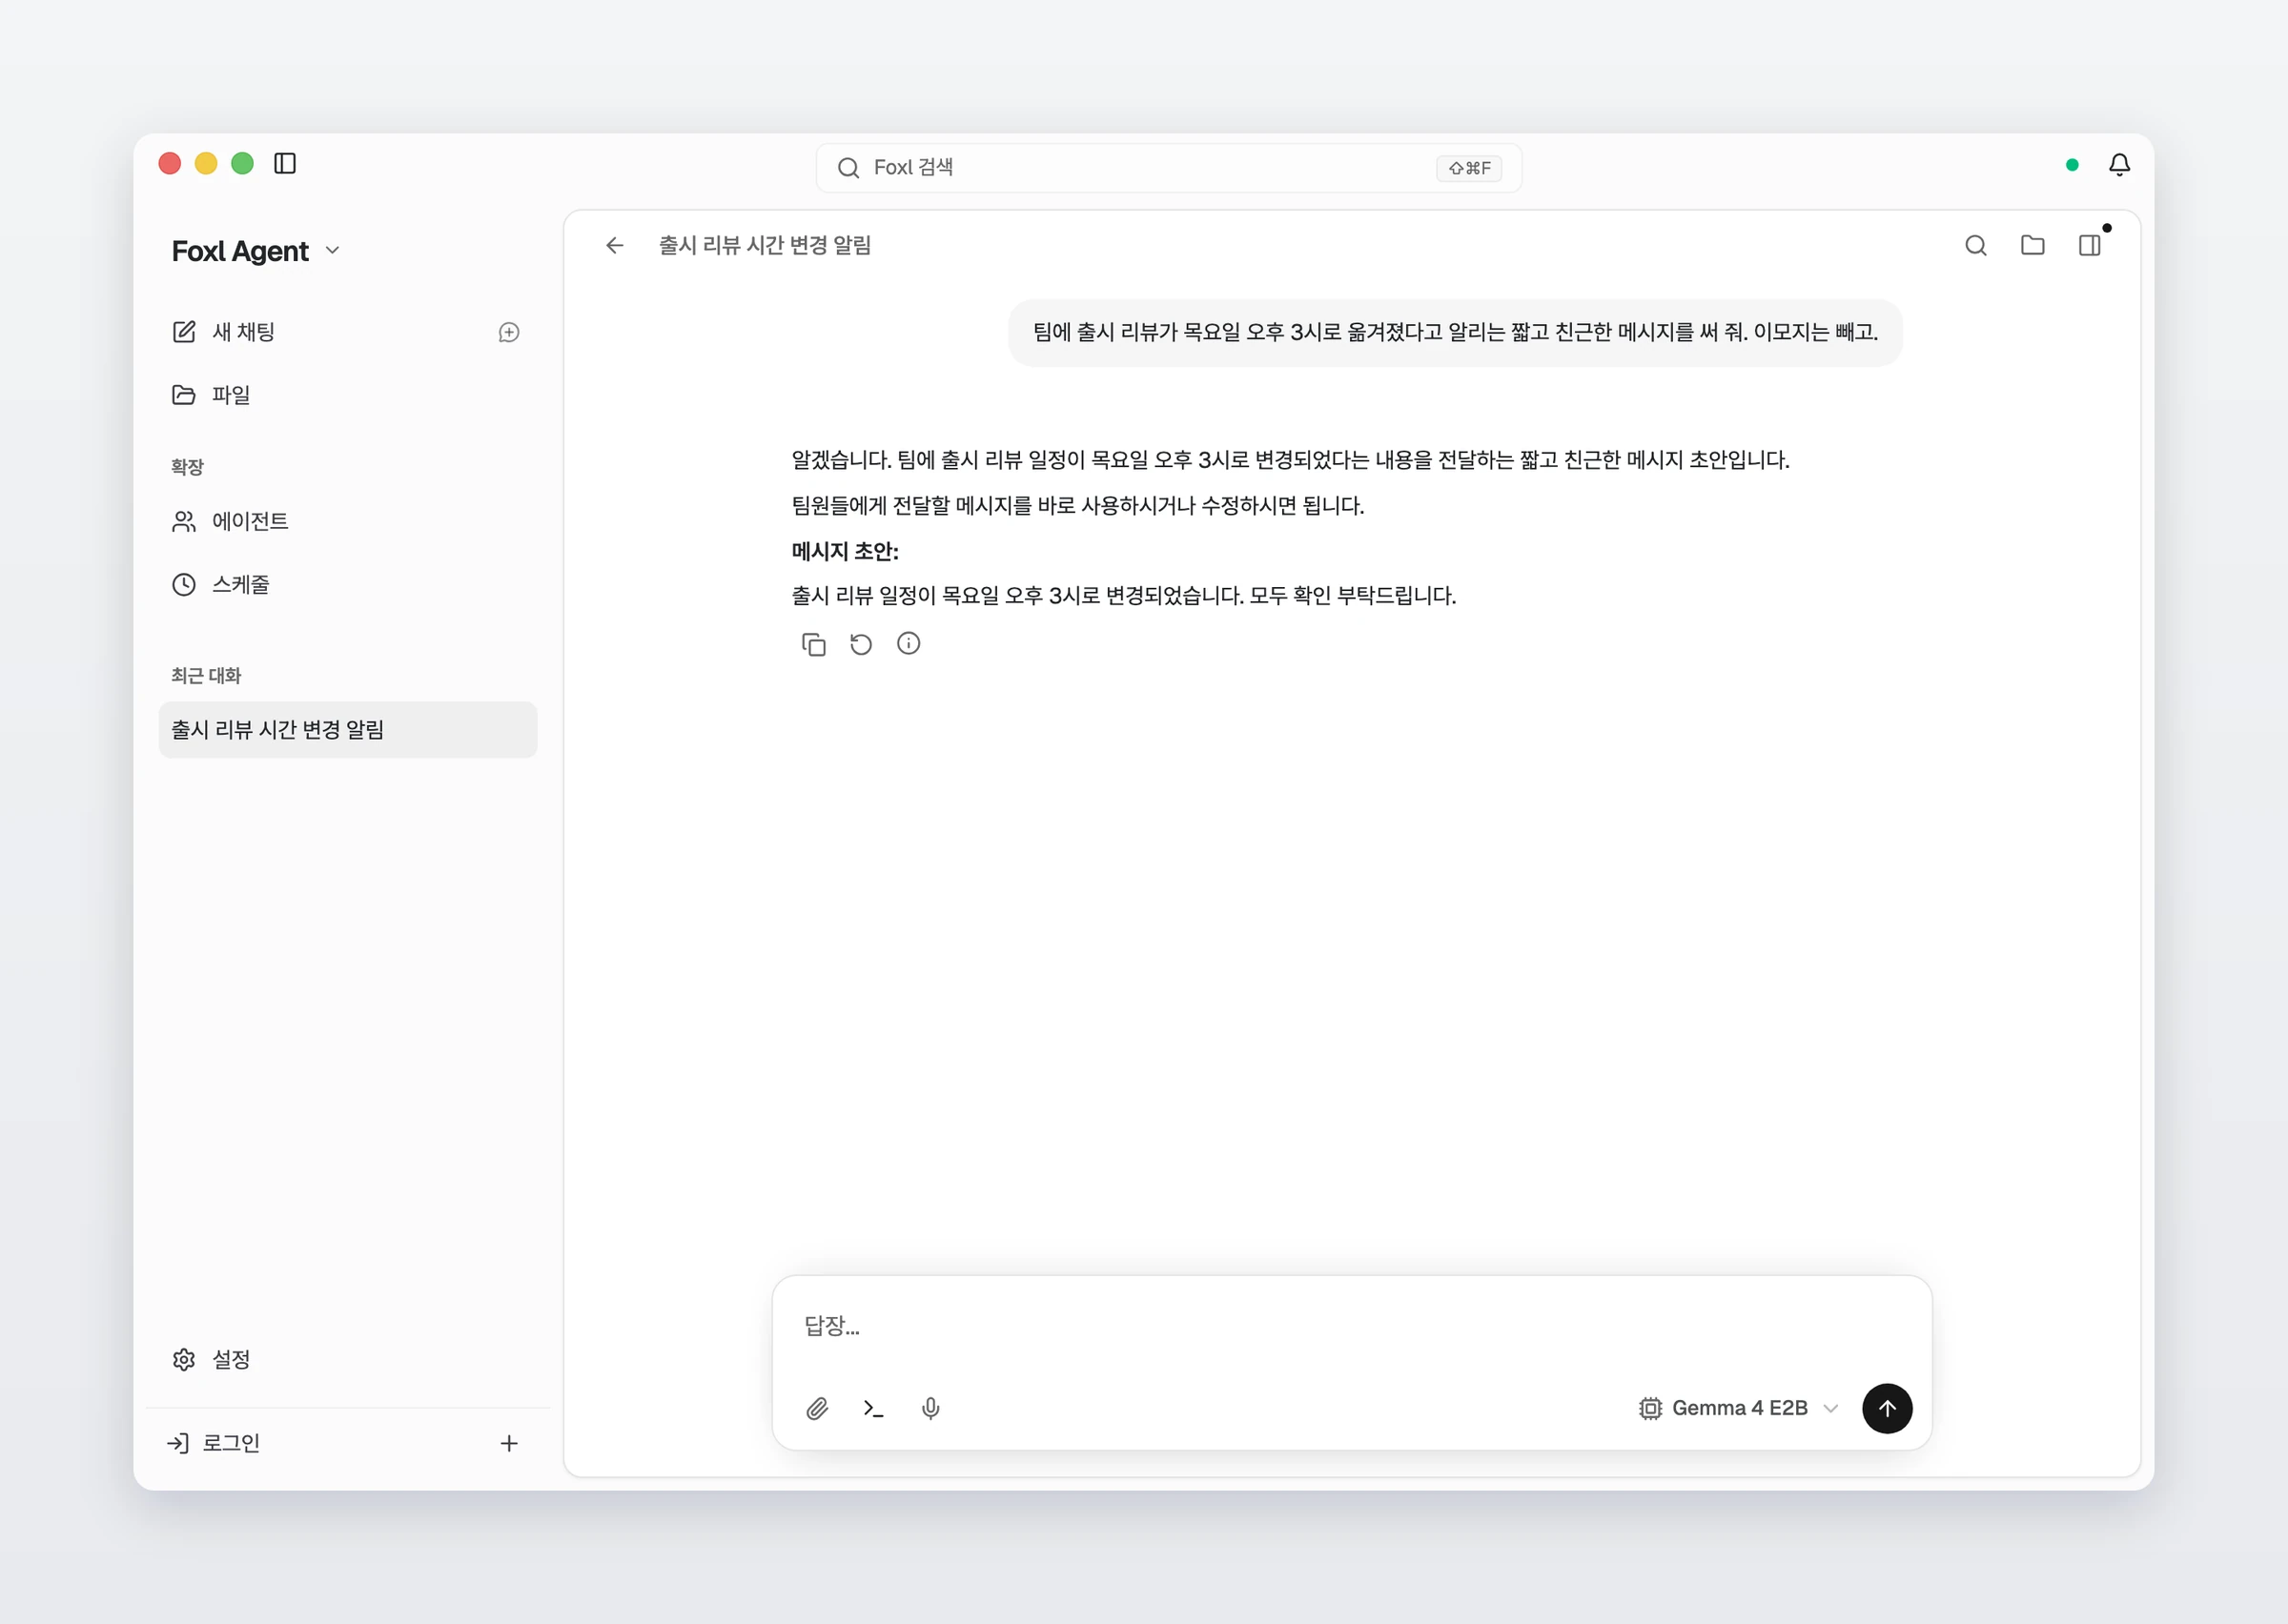
Task: Click the new chat bubble plus icon
Action: tap(509, 332)
